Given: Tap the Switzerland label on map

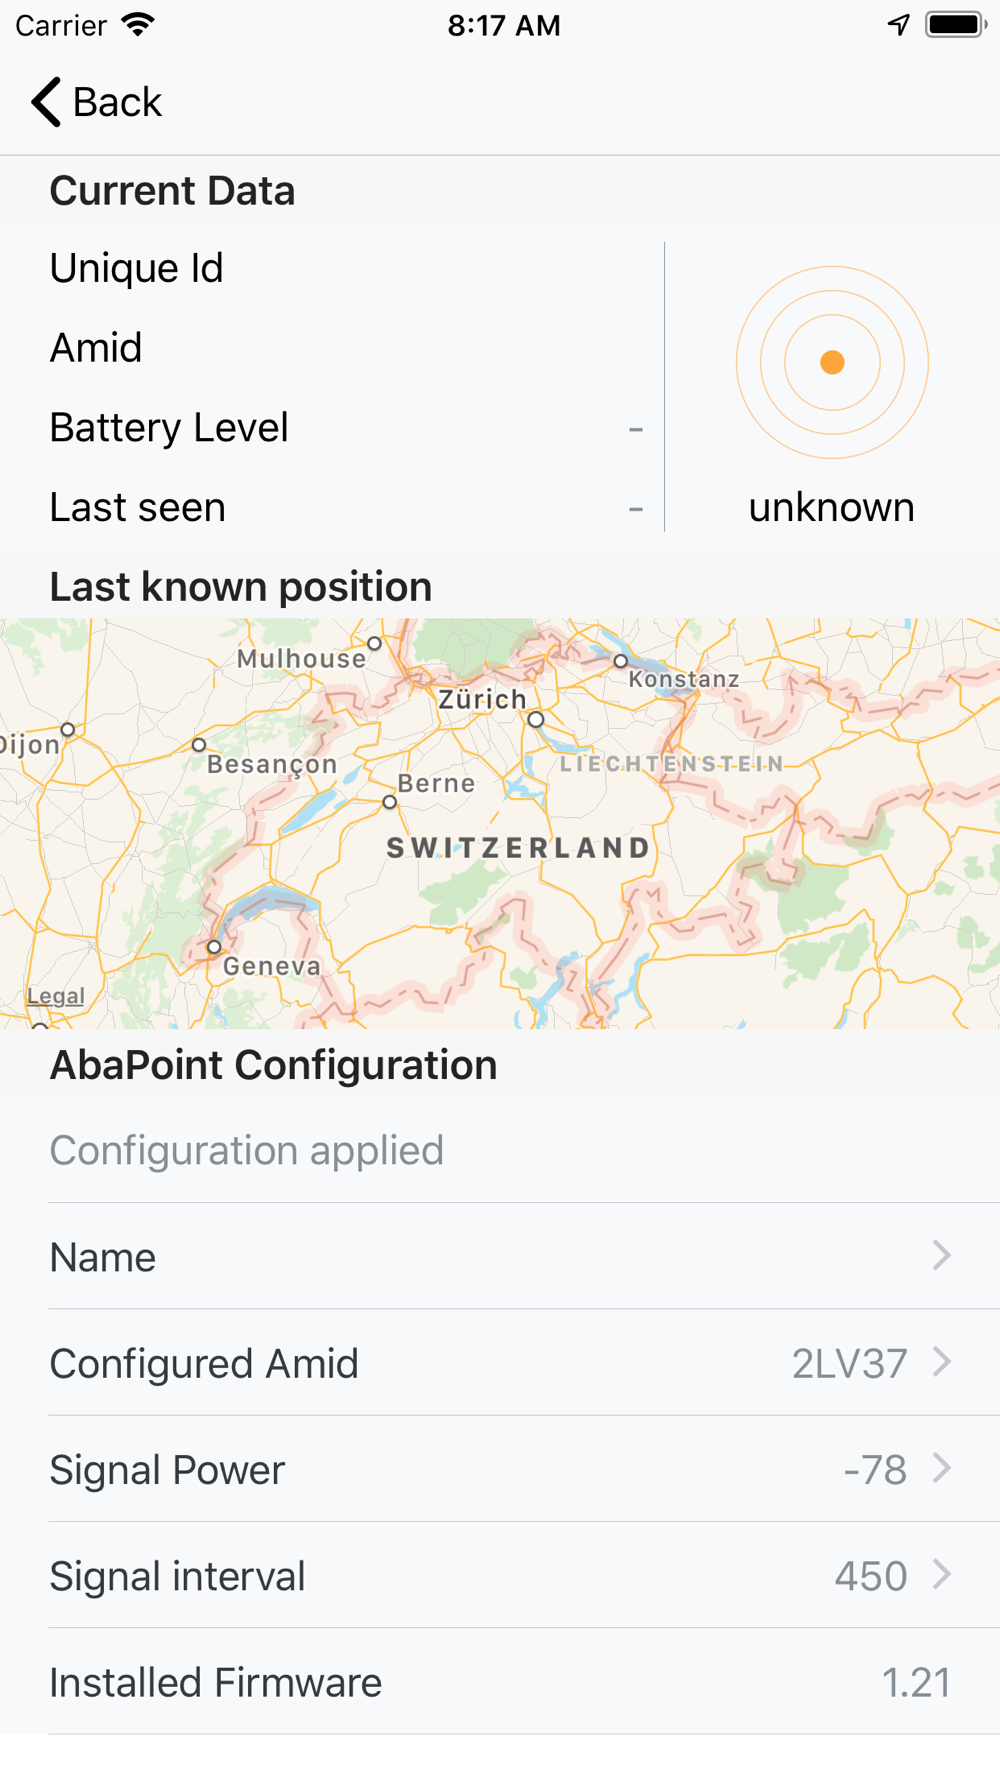Looking at the screenshot, I should (518, 848).
